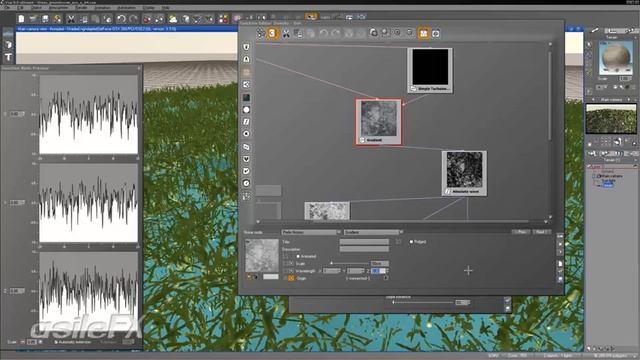Adjust the Scale slider in node parameters
Screen dimensions: 640x360
pos(349,264)
